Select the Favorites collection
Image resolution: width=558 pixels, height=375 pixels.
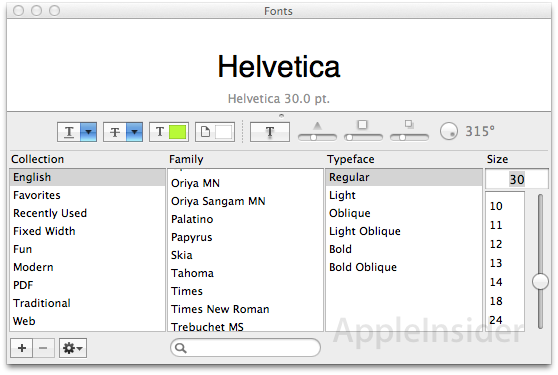coord(88,195)
